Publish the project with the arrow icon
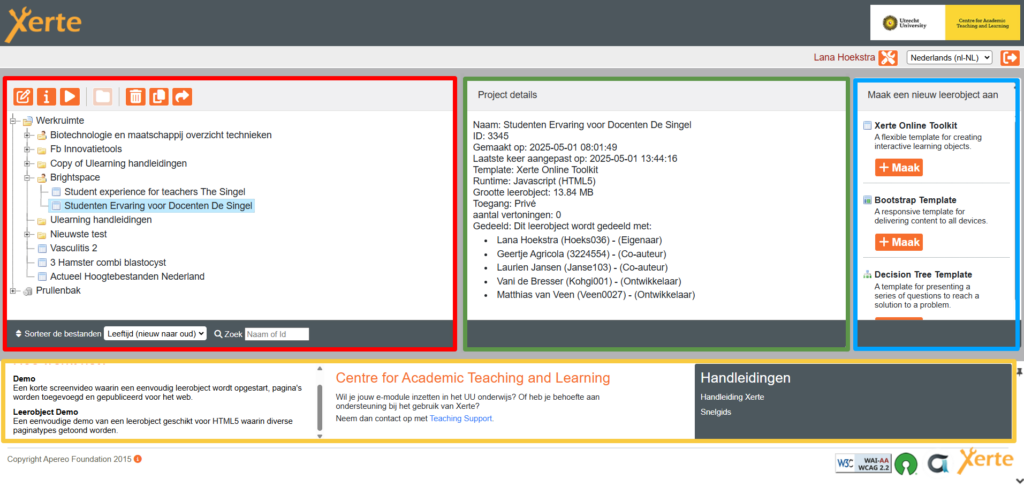Viewport: 1024px width, 486px height. (182, 97)
